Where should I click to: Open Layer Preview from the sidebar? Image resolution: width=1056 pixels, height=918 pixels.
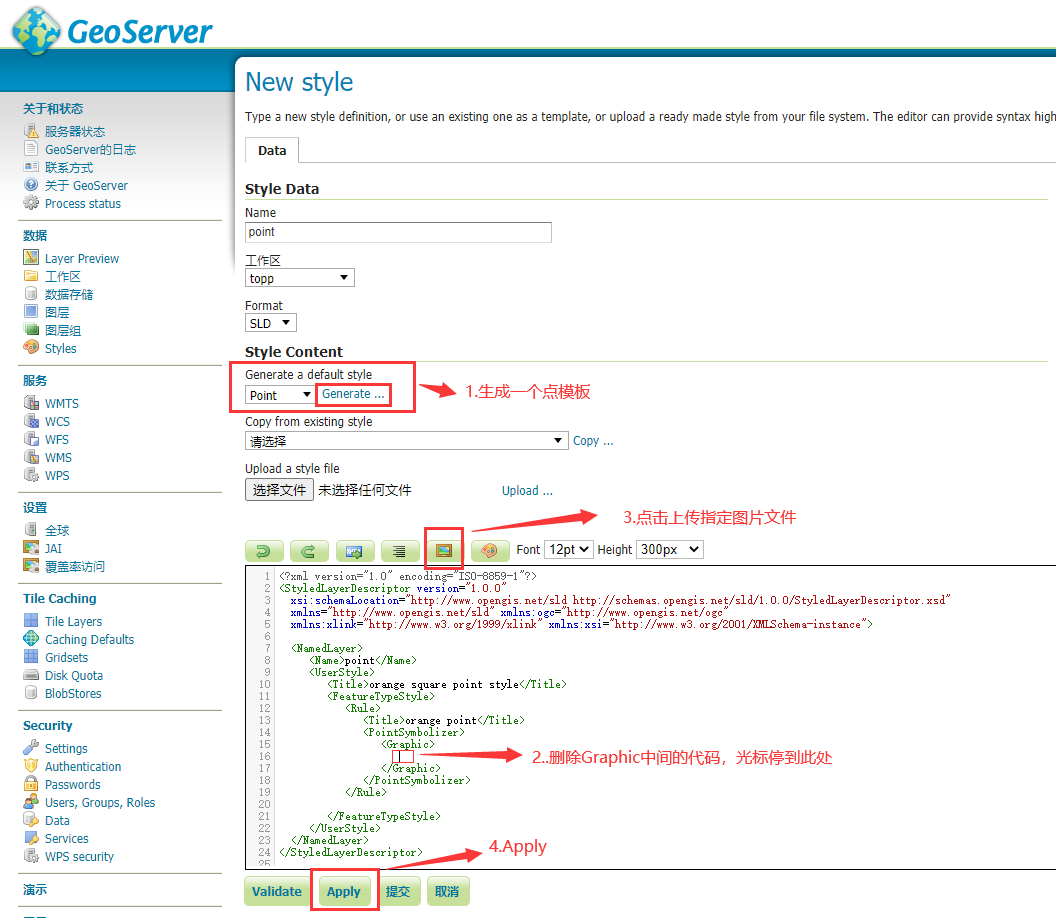pyautogui.click(x=80, y=257)
